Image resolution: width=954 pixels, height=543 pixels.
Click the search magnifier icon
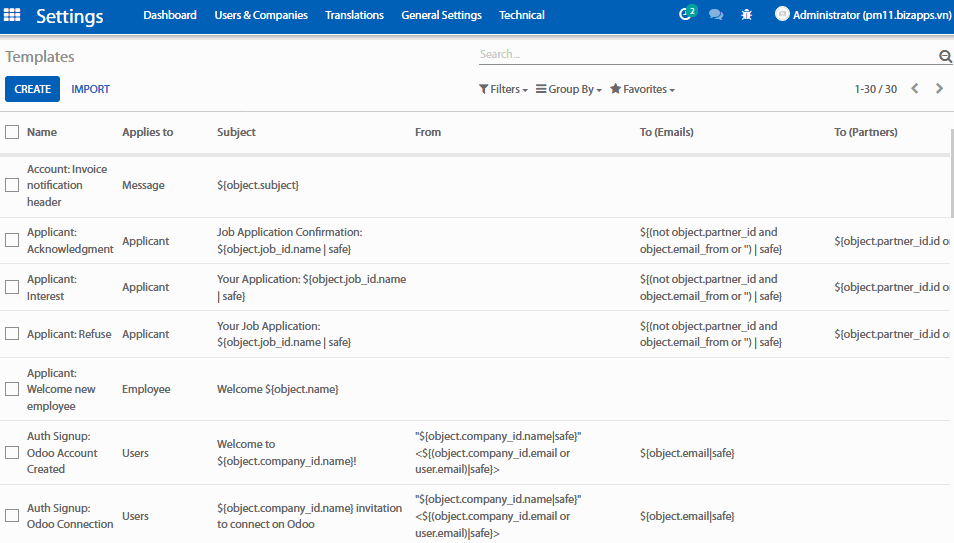pyautogui.click(x=945, y=56)
